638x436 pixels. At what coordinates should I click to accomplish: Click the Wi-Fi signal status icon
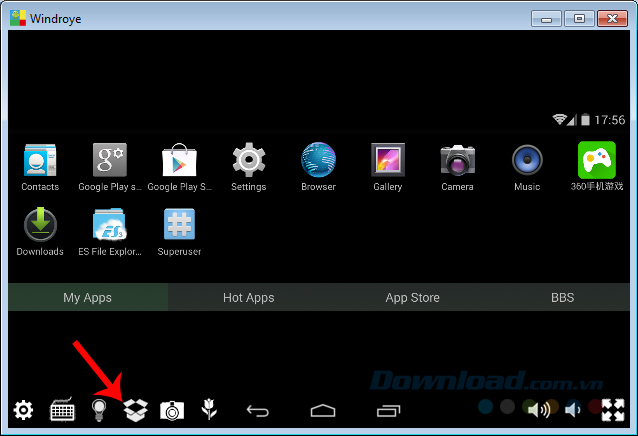point(560,119)
